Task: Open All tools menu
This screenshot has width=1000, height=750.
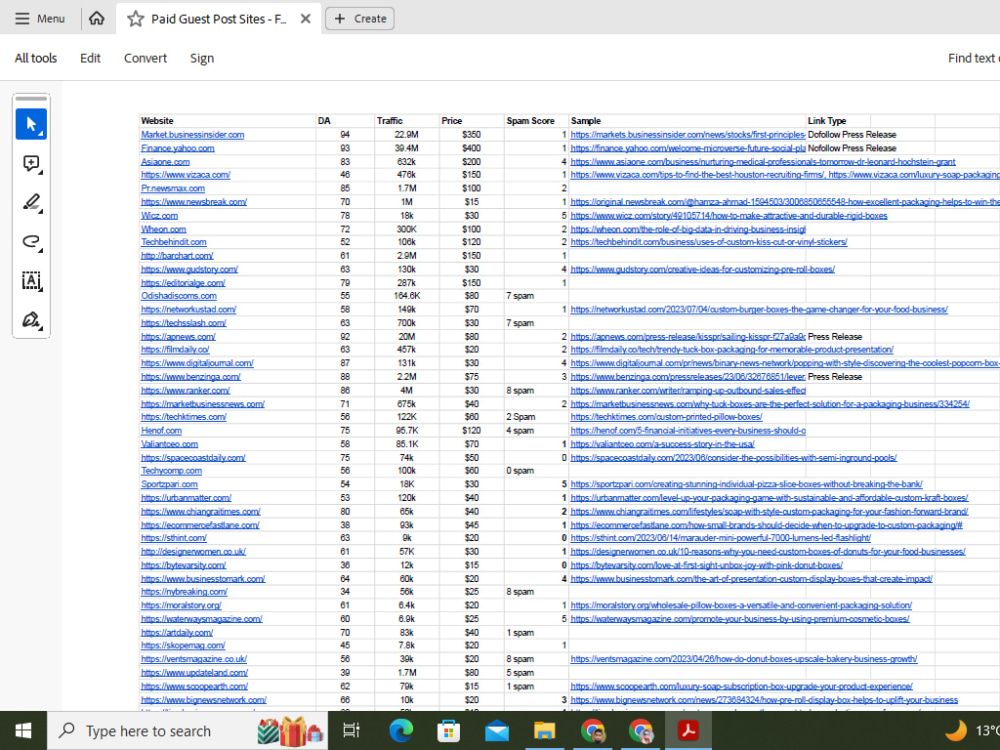Action: tap(36, 58)
